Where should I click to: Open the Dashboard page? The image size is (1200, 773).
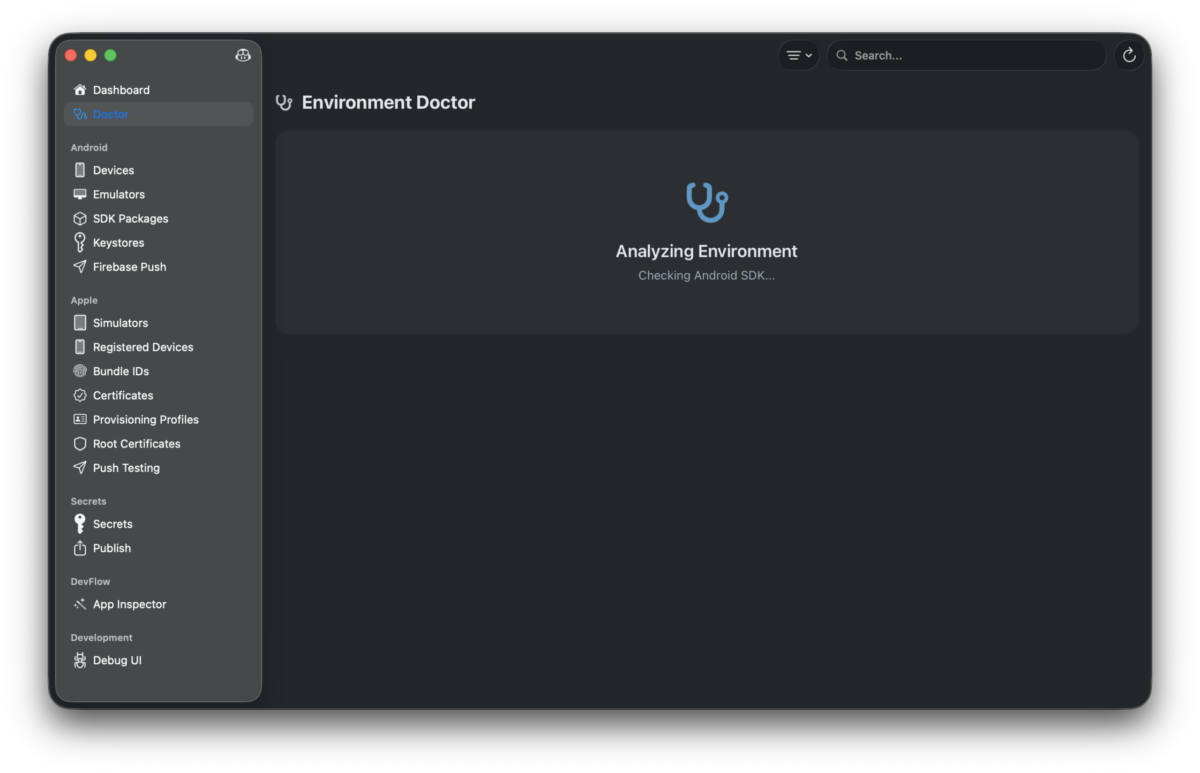point(158,90)
